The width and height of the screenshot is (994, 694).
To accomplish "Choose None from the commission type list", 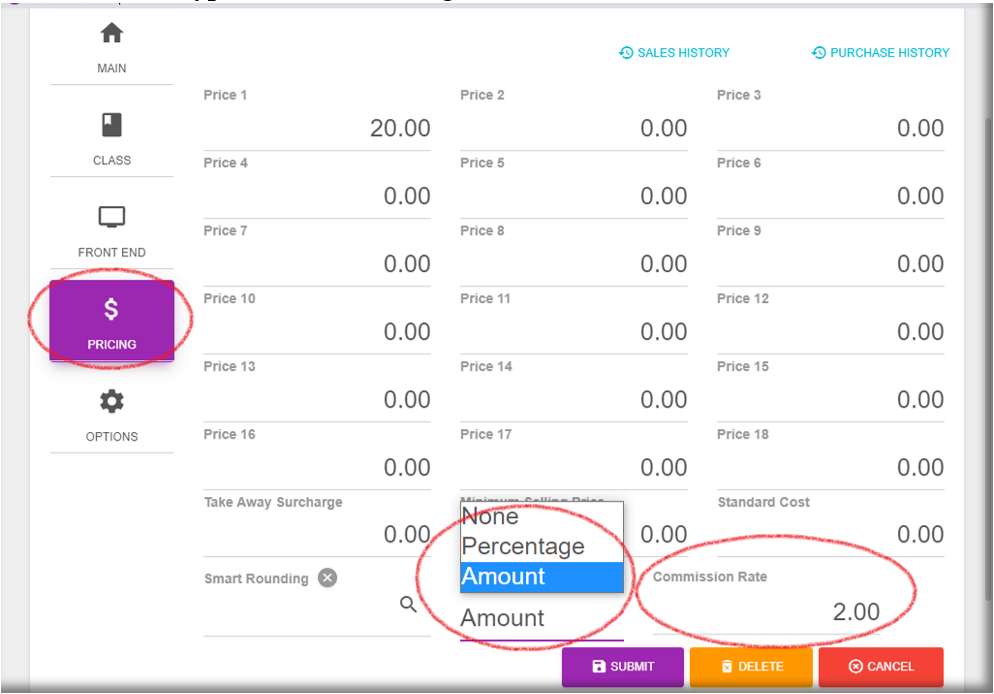I will [541, 517].
